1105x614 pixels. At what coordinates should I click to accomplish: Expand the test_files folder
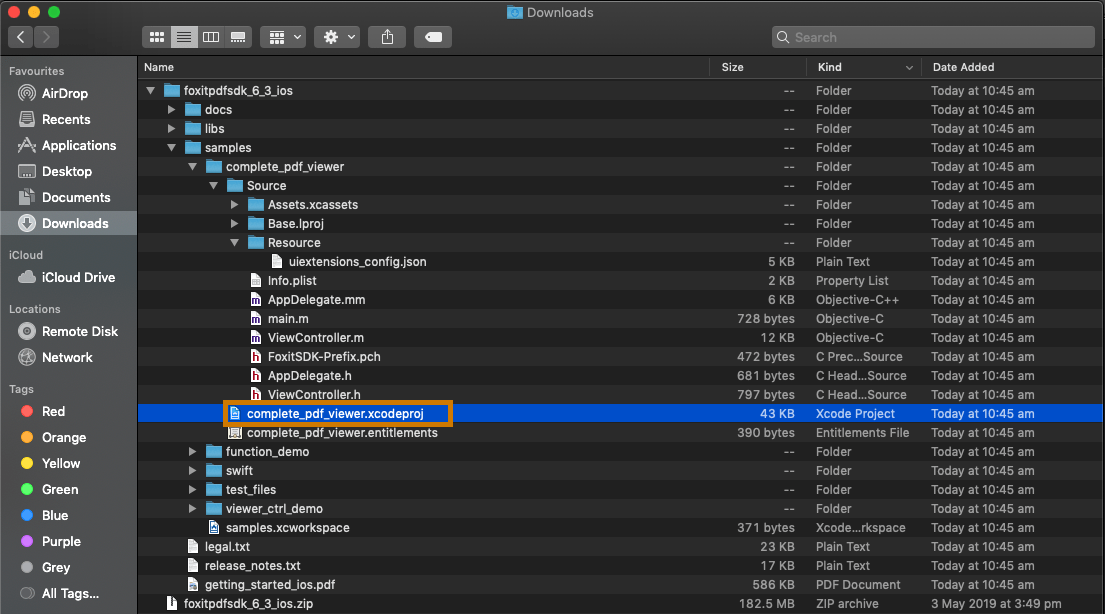click(192, 489)
